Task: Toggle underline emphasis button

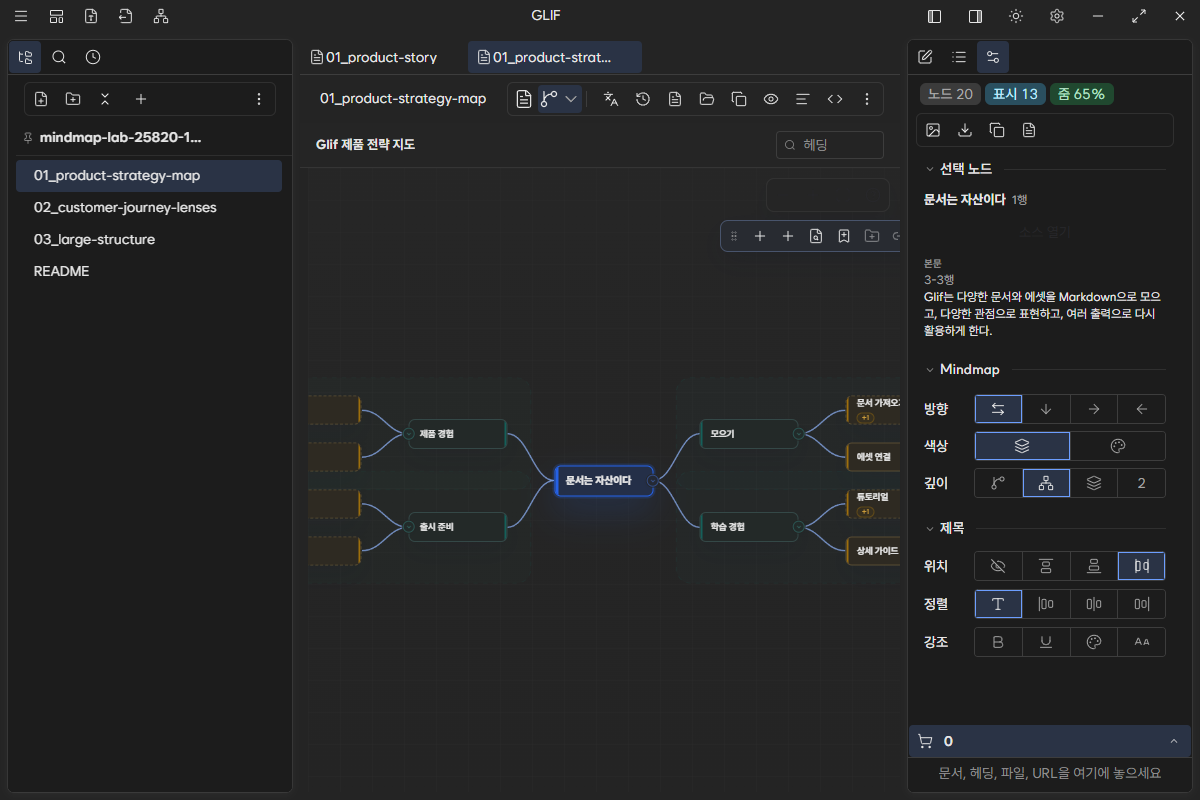Action: click(1046, 642)
